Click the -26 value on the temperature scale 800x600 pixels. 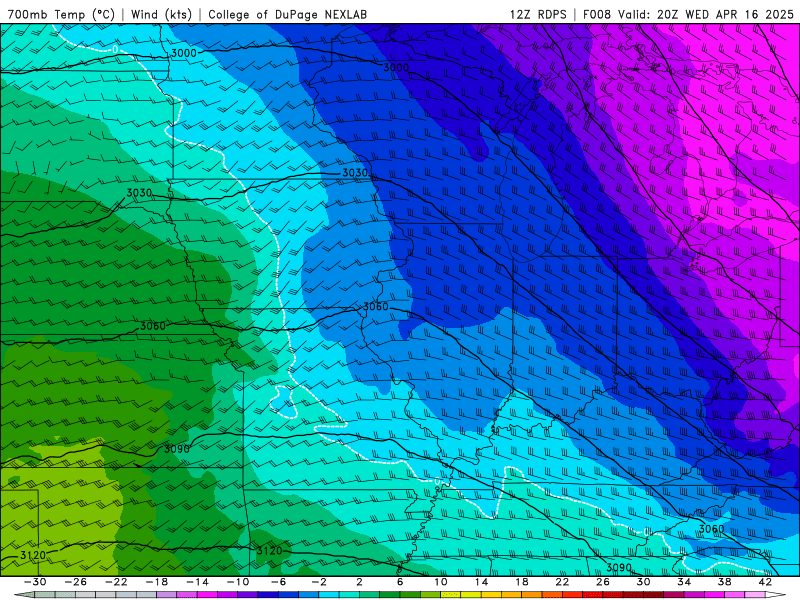click(76, 582)
